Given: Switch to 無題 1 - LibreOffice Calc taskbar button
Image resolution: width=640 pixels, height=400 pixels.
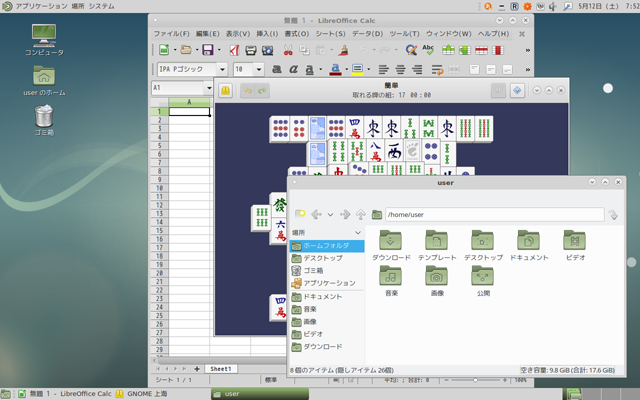Looking at the screenshot, I should [65, 394].
